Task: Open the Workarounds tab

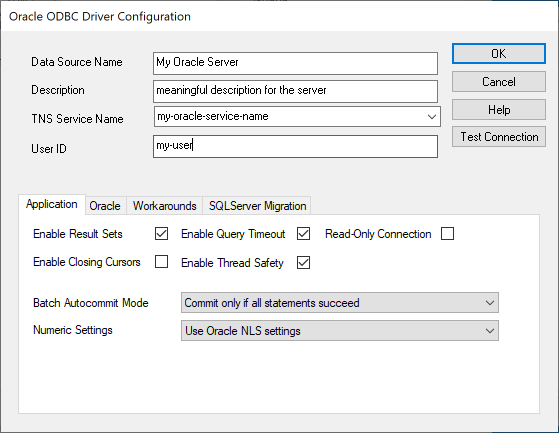Action: click(x=165, y=206)
